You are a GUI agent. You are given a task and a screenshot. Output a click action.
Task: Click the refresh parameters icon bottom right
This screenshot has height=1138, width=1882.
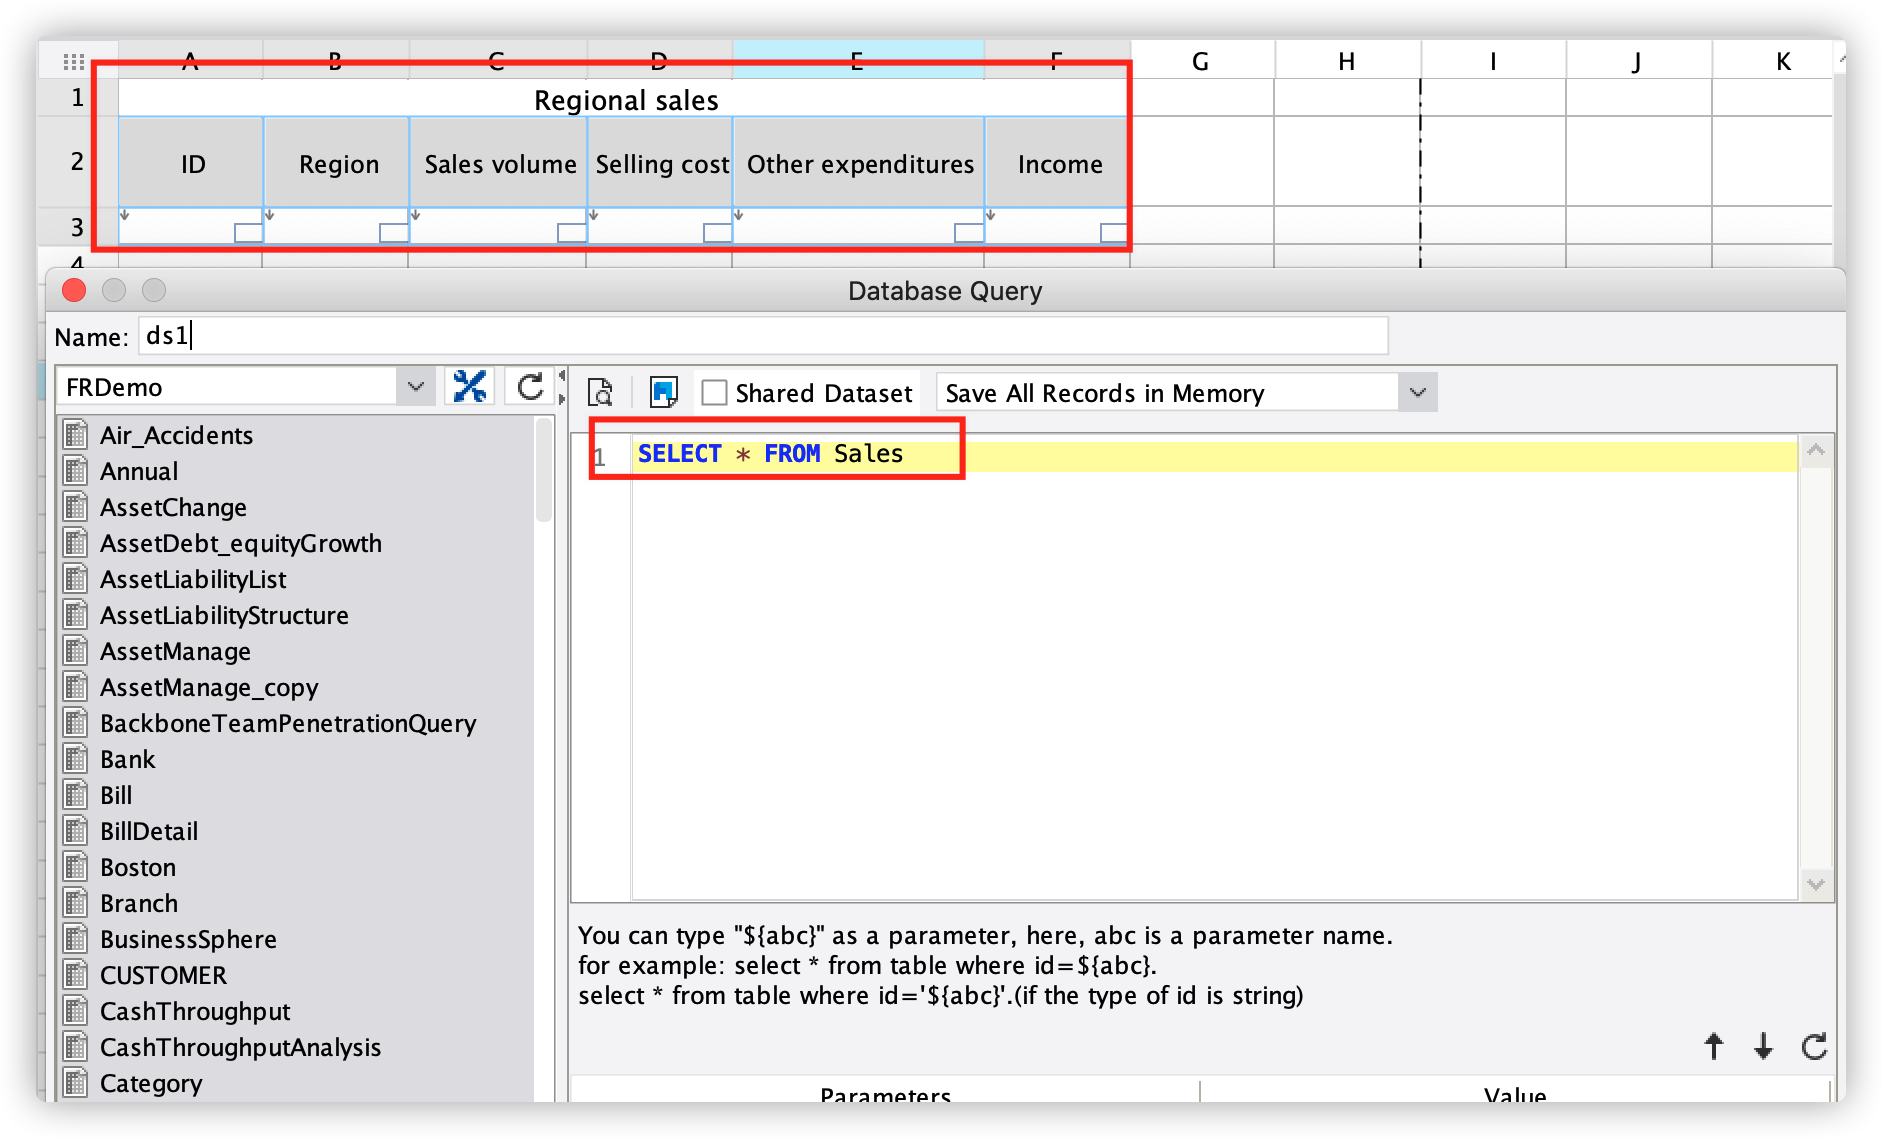1813,1047
